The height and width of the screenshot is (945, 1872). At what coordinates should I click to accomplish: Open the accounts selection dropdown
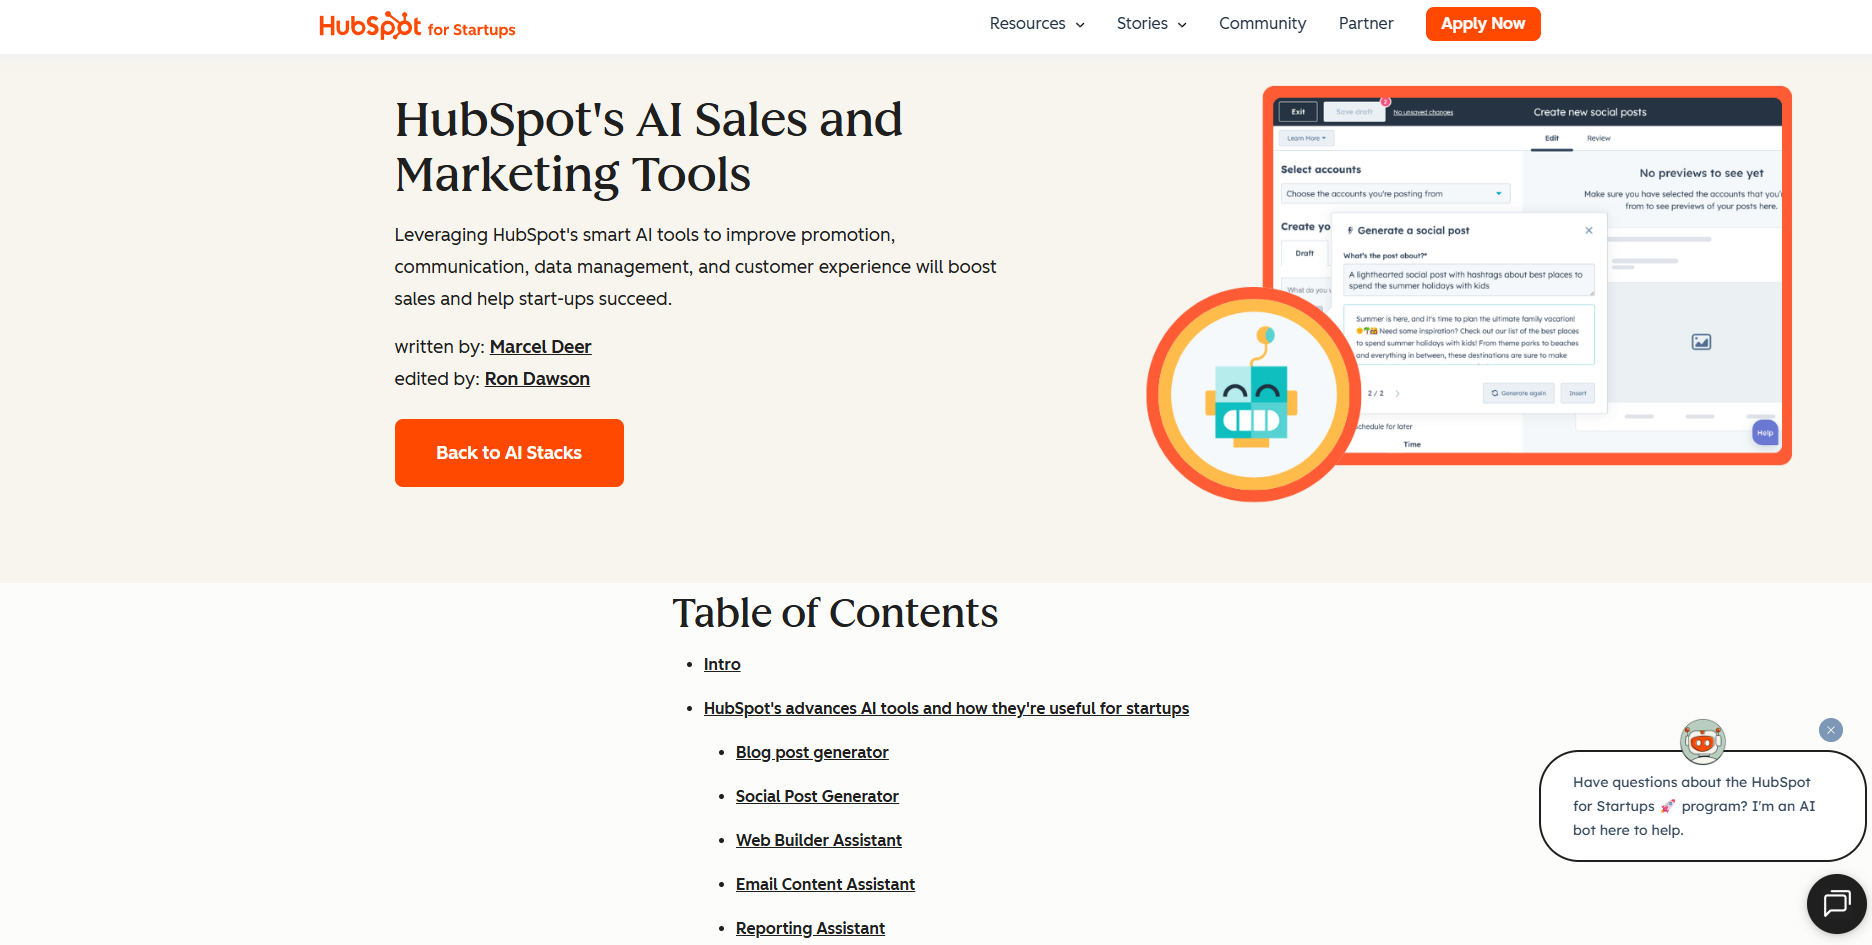point(1393,193)
